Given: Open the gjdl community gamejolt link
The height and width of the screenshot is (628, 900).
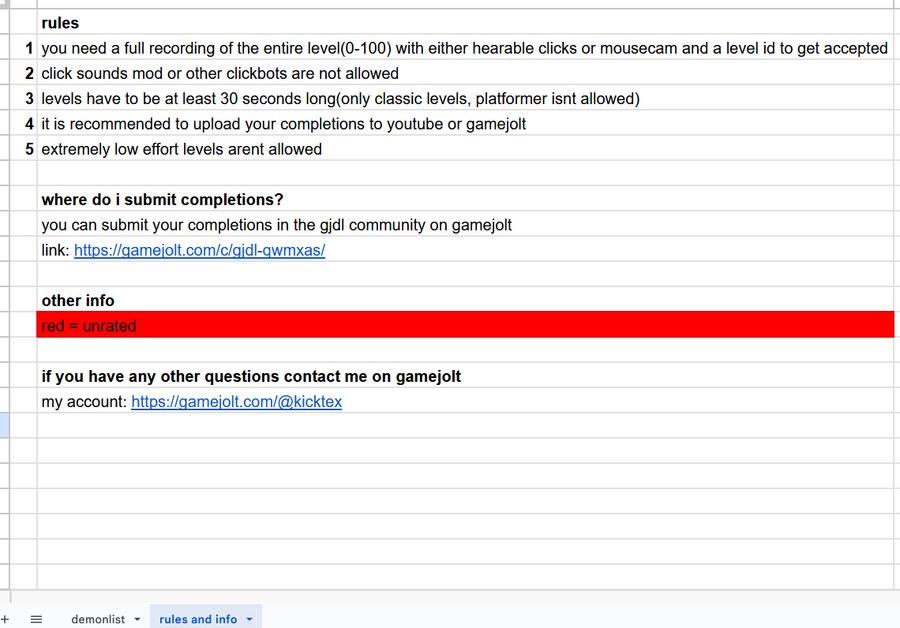Looking at the screenshot, I should [199, 250].
